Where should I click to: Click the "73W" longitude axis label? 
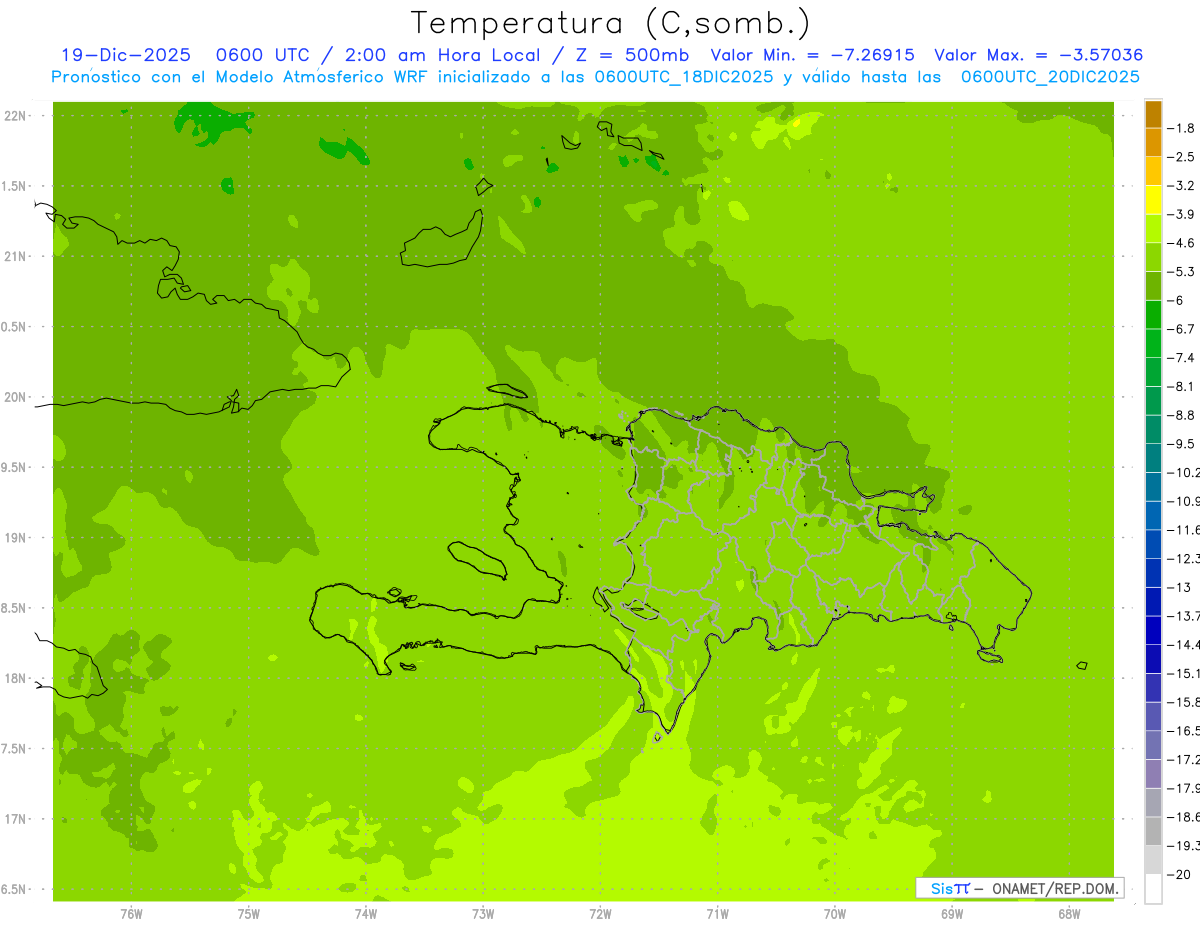click(483, 914)
